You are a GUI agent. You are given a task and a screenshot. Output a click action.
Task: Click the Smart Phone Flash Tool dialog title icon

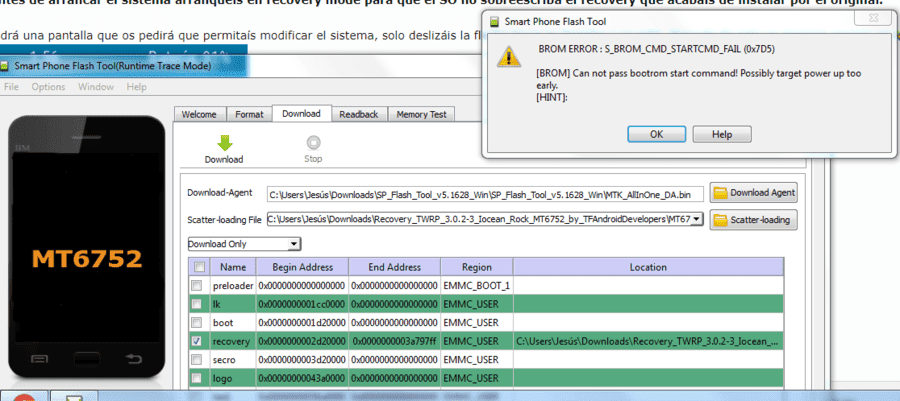point(494,22)
